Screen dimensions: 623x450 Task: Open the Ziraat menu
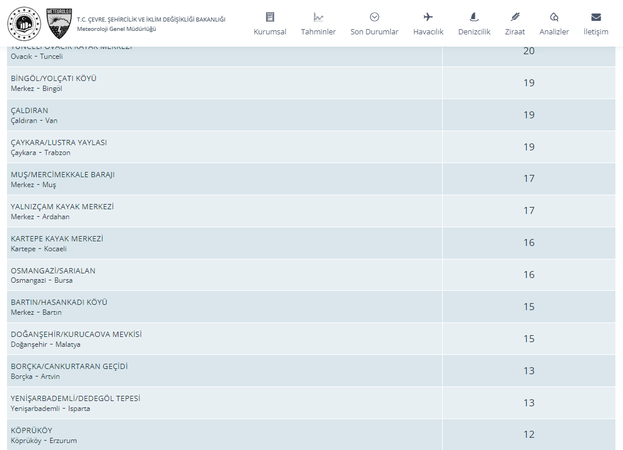515,32
